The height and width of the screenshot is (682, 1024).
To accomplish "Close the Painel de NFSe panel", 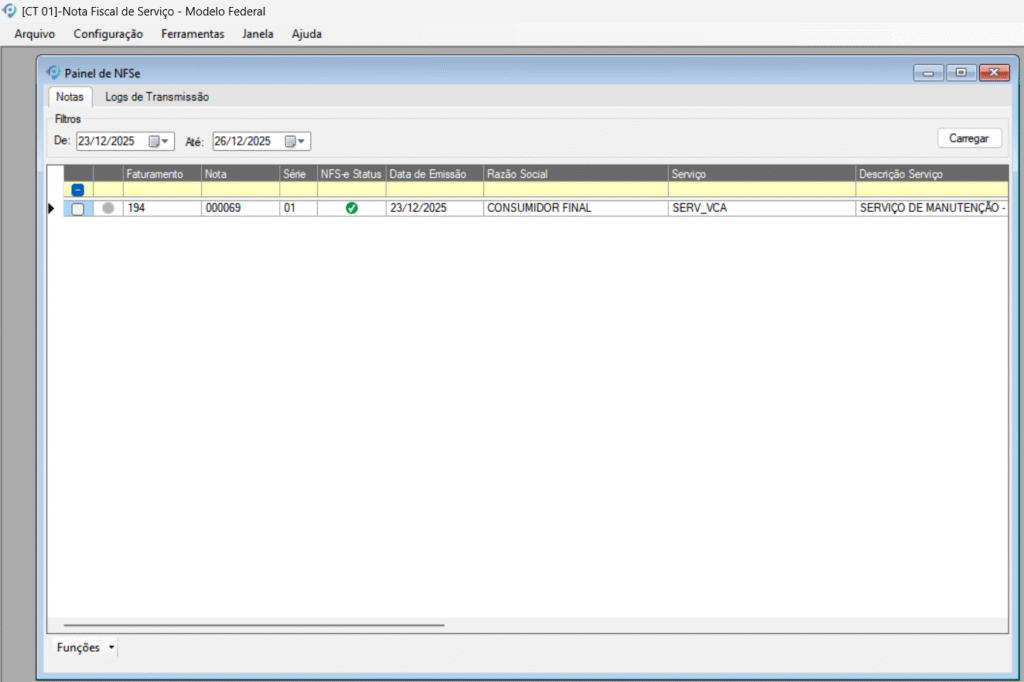I will [993, 73].
